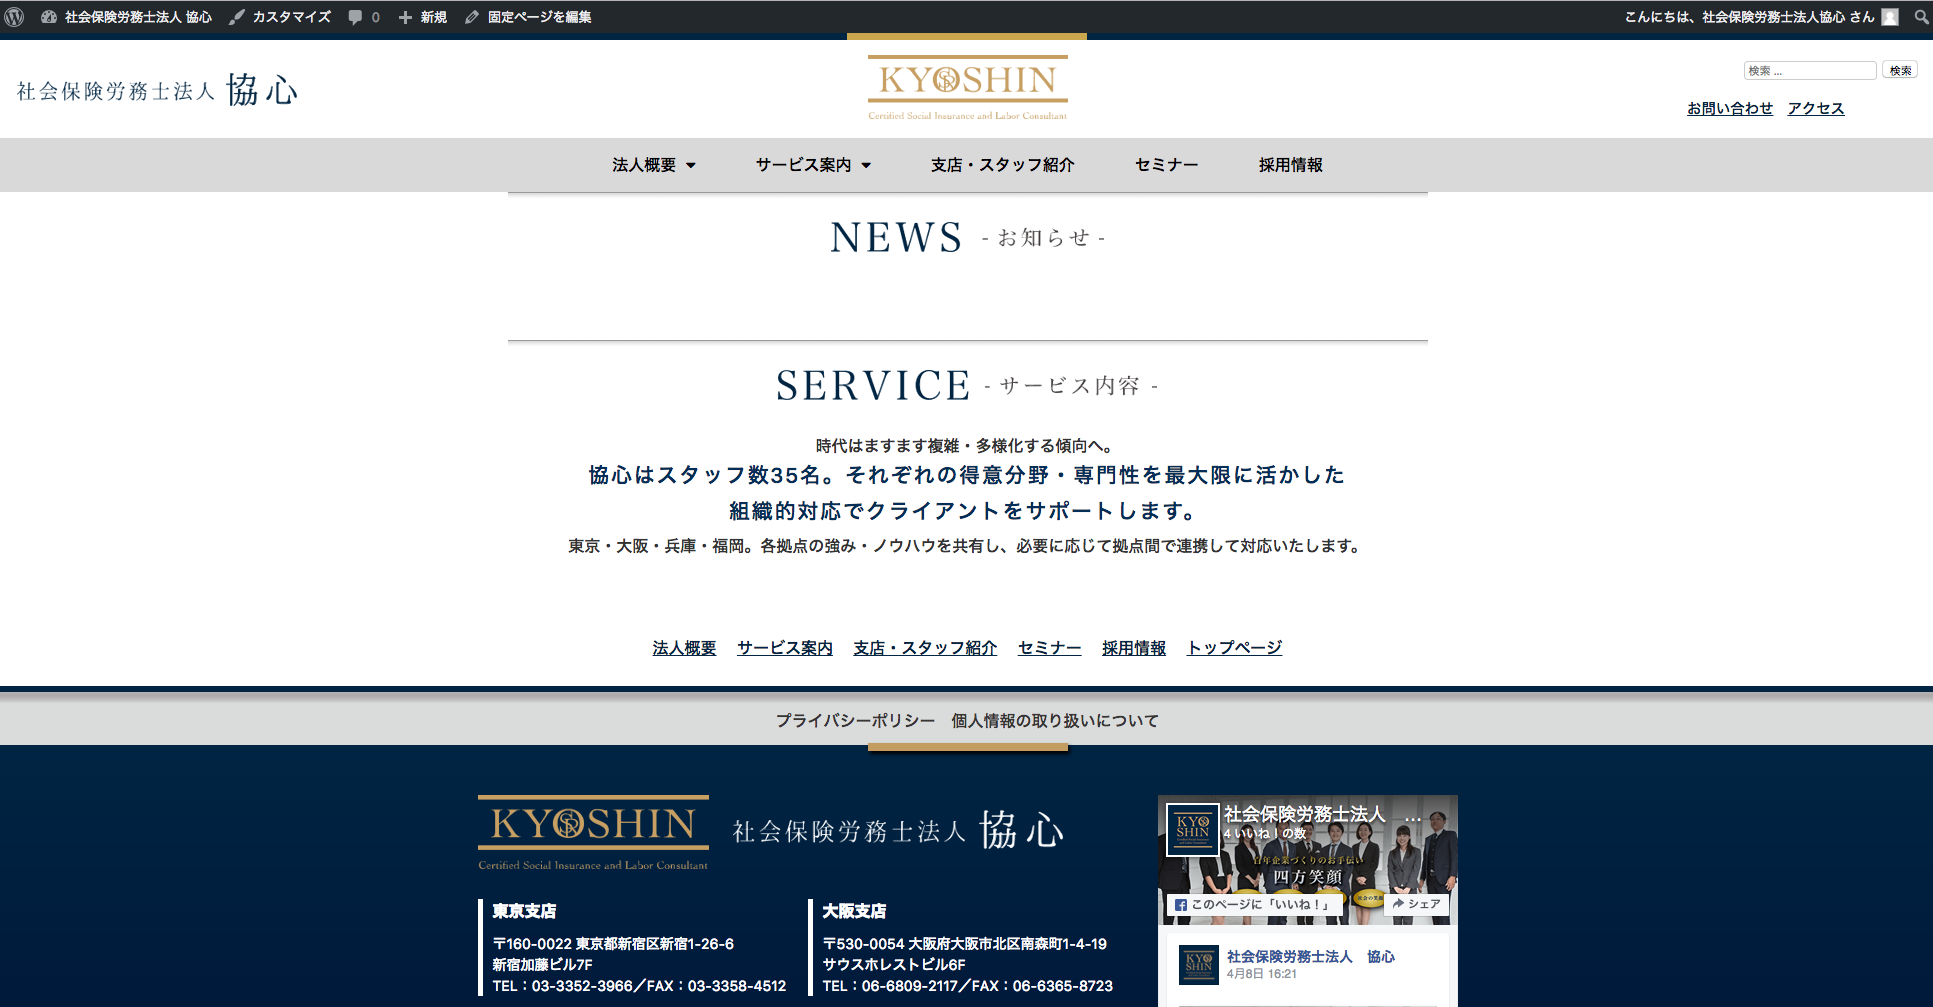Go to トップページ footer link
Screen dimensions: 1933x1007
[x=1234, y=648]
